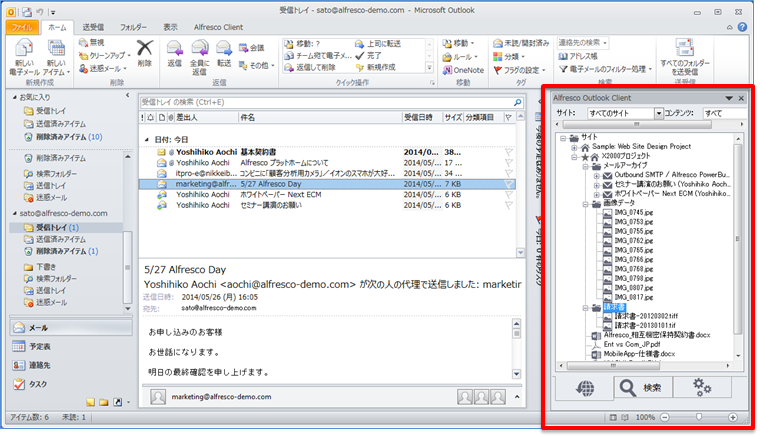760x437 pixels.
Task: Switch to the 表示 tab
Action: click(170, 27)
